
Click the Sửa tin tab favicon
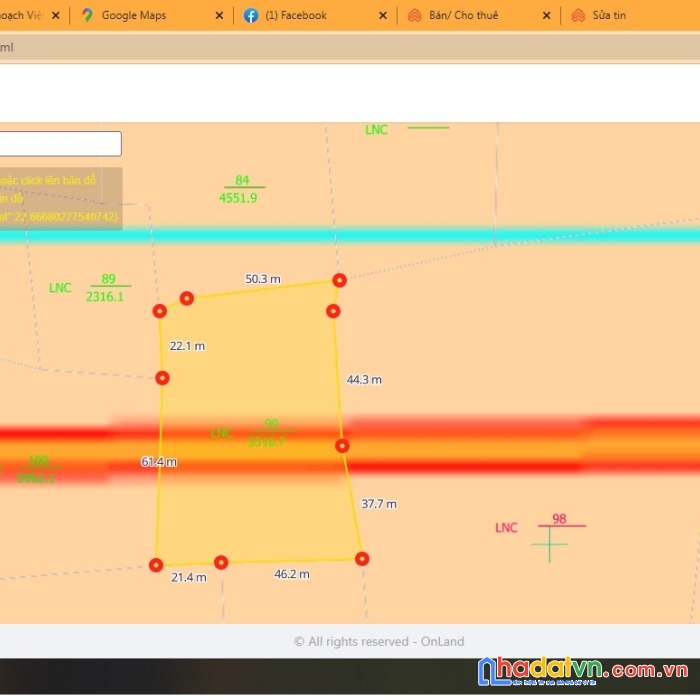[x=577, y=16]
